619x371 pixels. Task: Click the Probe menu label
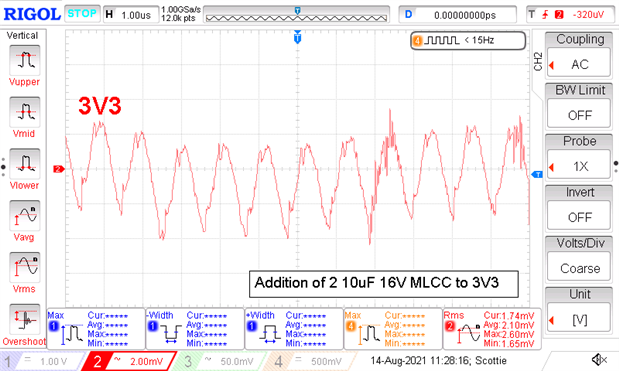point(580,141)
